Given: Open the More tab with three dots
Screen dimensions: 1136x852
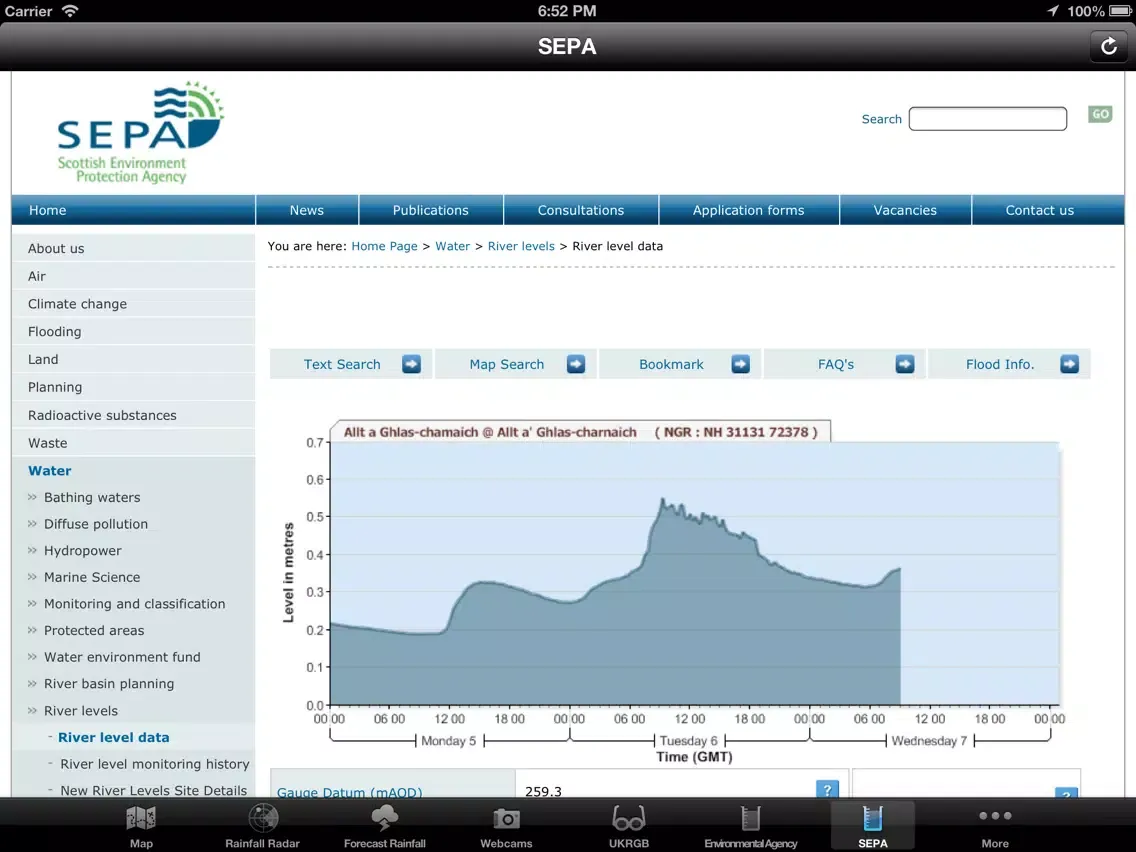Looking at the screenshot, I should (995, 826).
